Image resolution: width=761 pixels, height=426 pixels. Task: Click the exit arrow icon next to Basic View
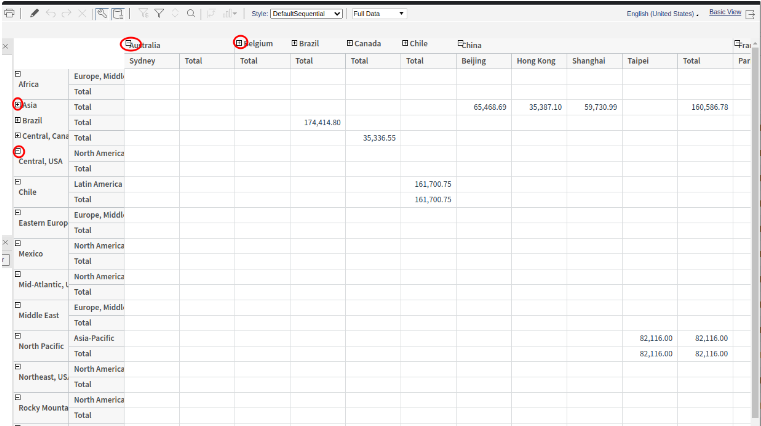pos(750,14)
